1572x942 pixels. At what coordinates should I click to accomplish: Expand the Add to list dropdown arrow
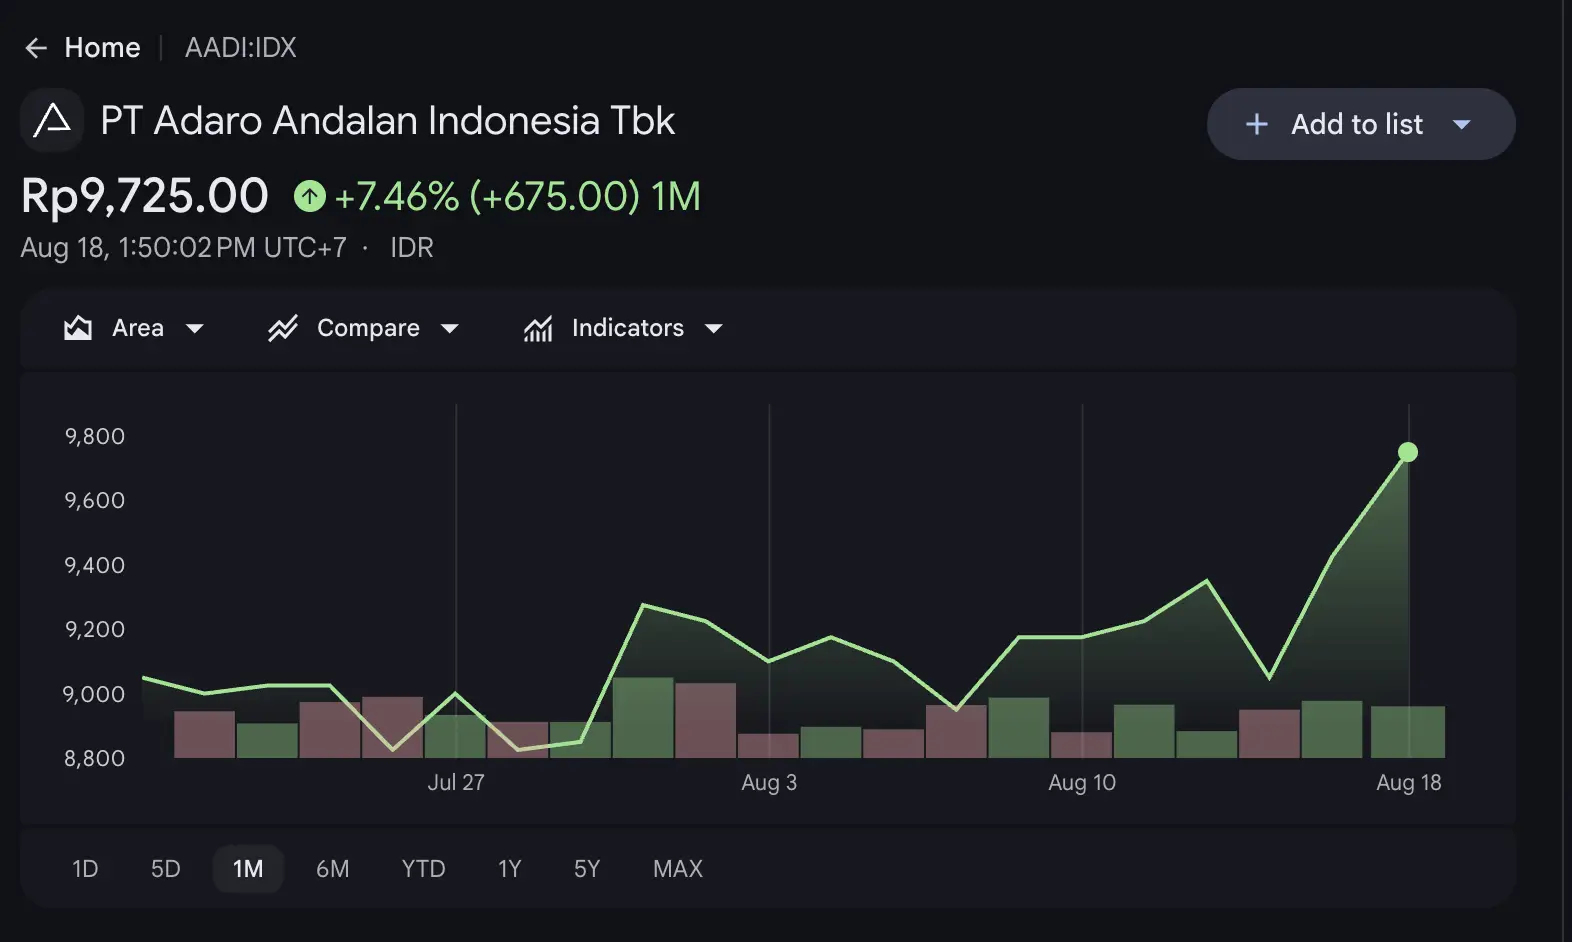coord(1462,125)
